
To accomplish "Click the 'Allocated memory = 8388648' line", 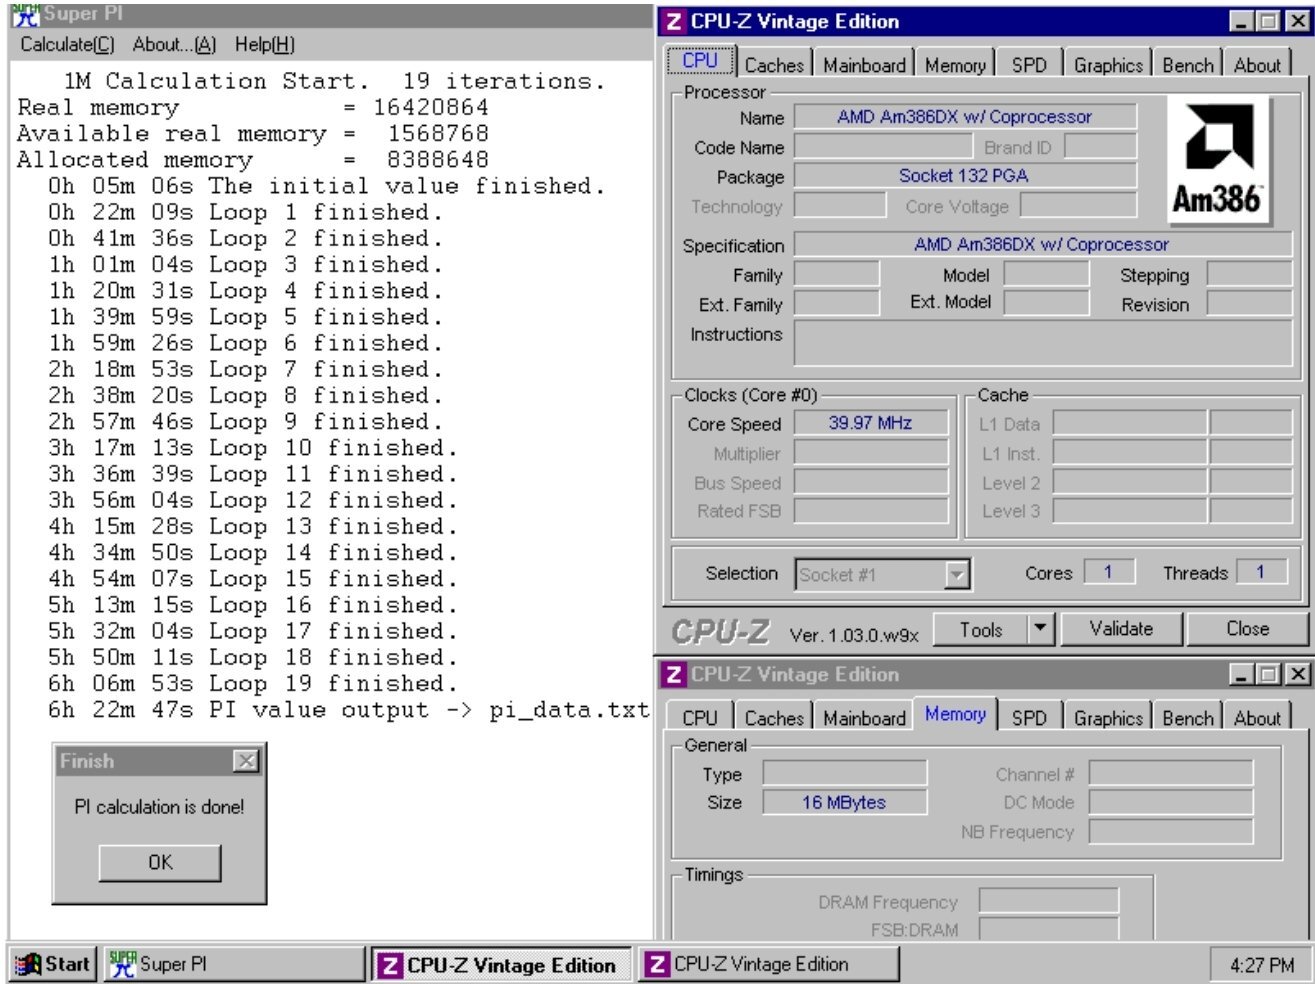I will point(253,160).
